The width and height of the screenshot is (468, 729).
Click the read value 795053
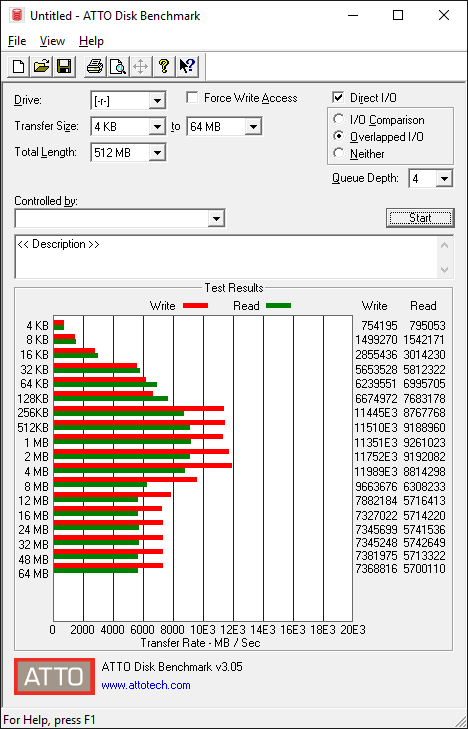point(427,325)
